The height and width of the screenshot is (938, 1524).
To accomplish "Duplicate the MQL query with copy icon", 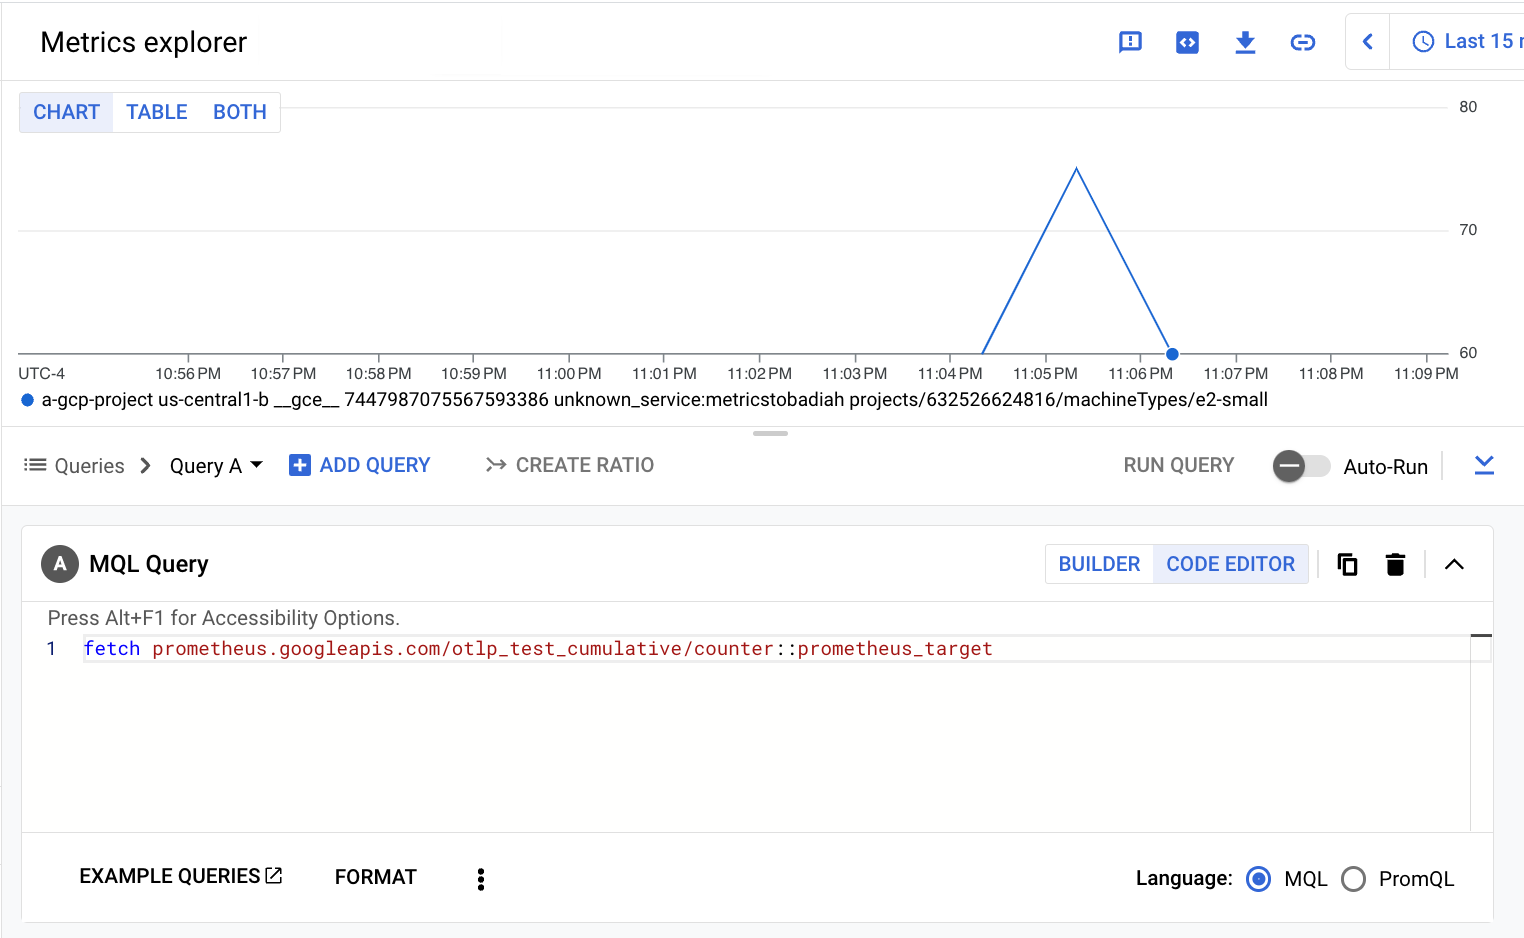I will (x=1347, y=564).
